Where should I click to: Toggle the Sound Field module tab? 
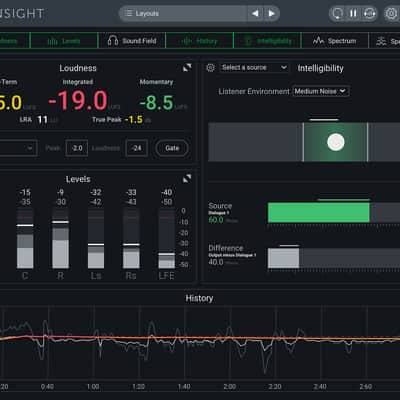coord(132,41)
